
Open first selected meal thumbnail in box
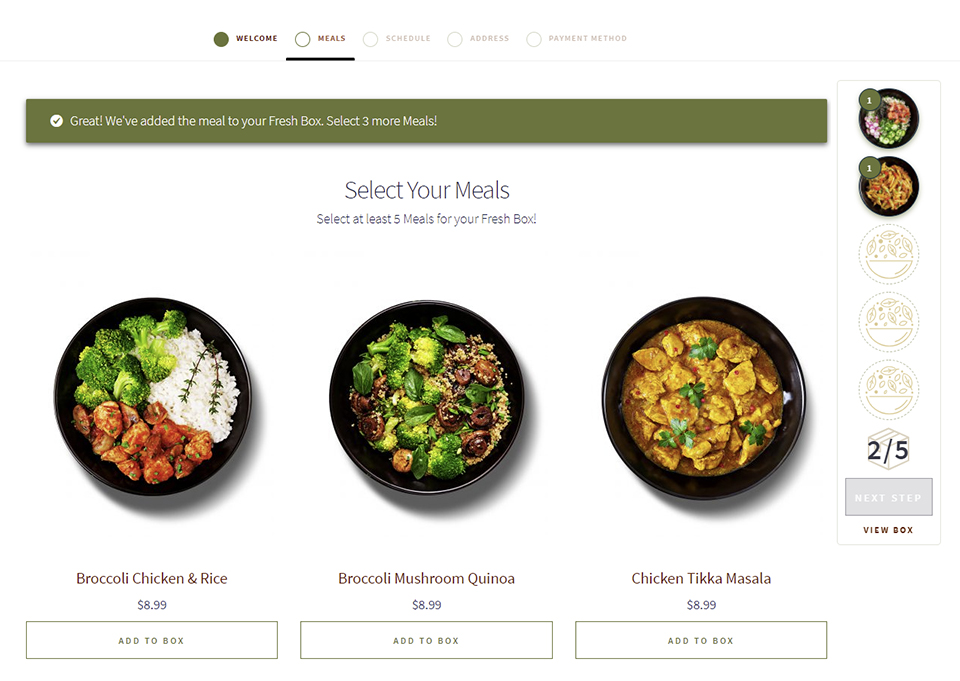pos(889,119)
